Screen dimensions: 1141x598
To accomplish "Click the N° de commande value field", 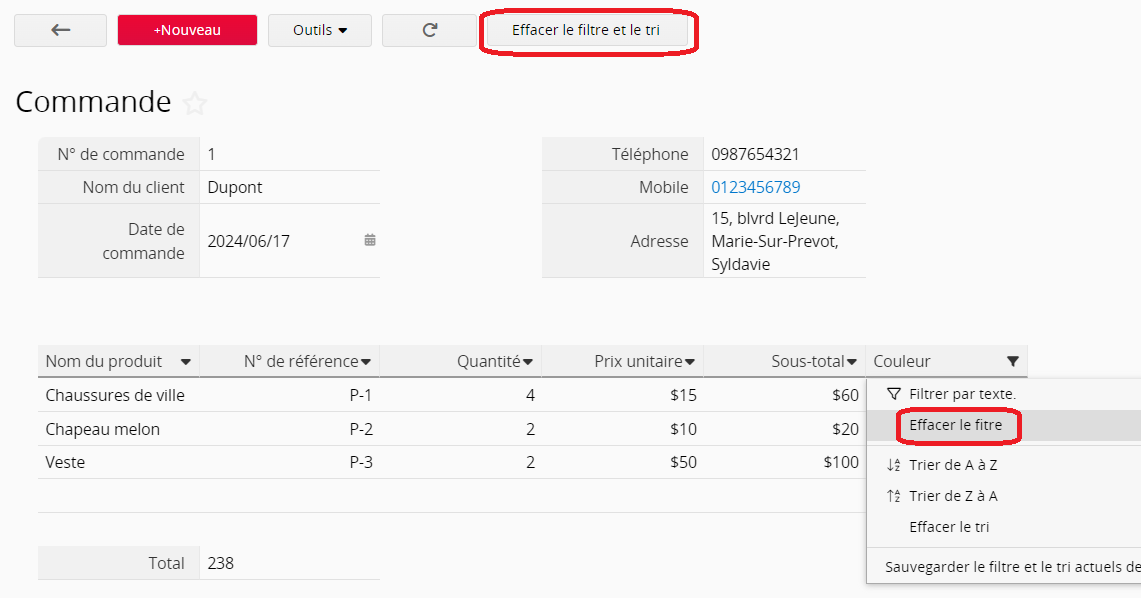I will 290,154.
